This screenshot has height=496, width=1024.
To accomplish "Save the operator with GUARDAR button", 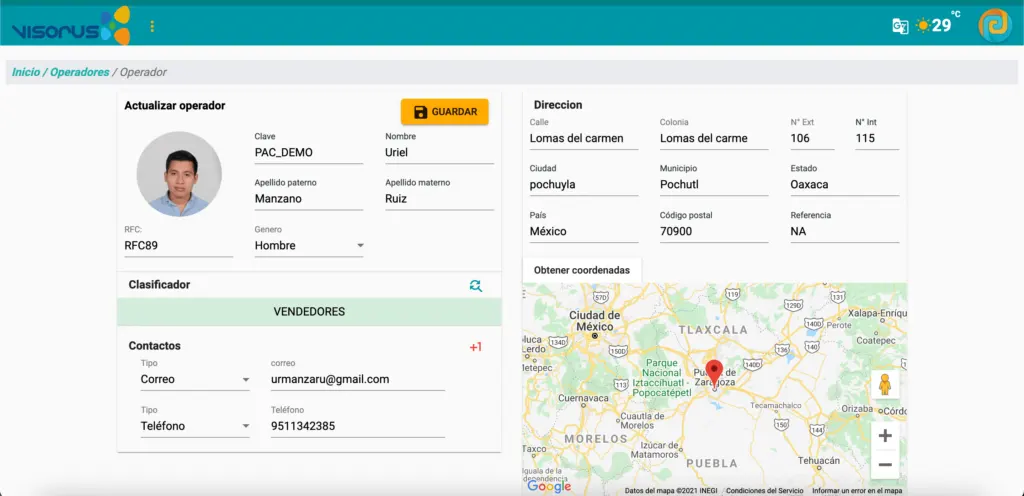I will tap(445, 112).
